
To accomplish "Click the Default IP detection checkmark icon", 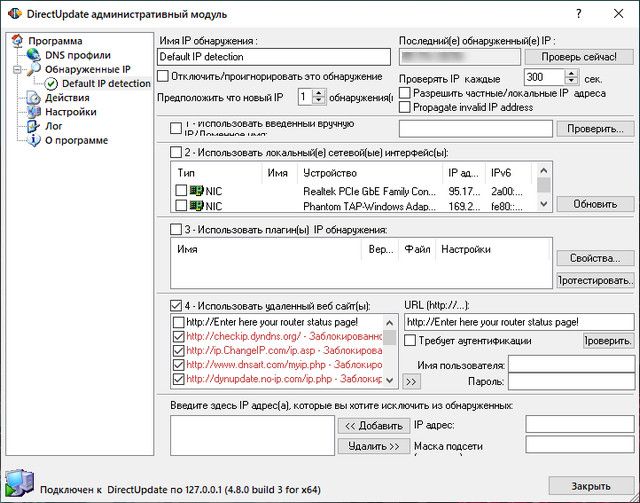I will coord(51,83).
